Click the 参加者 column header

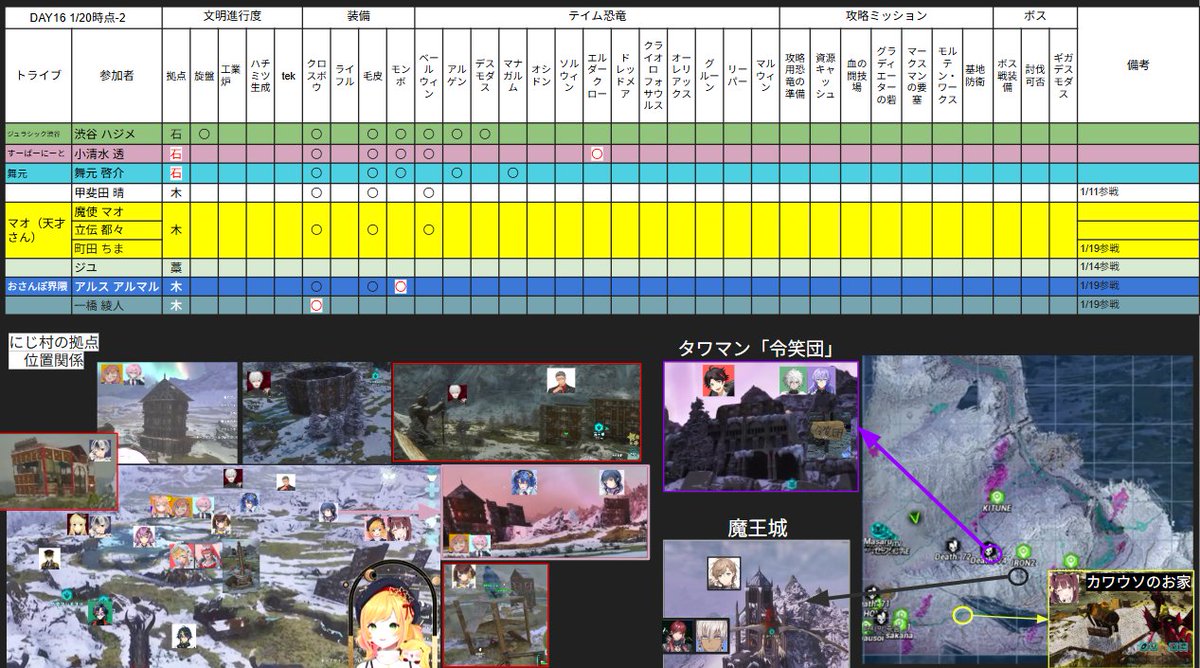click(x=117, y=75)
